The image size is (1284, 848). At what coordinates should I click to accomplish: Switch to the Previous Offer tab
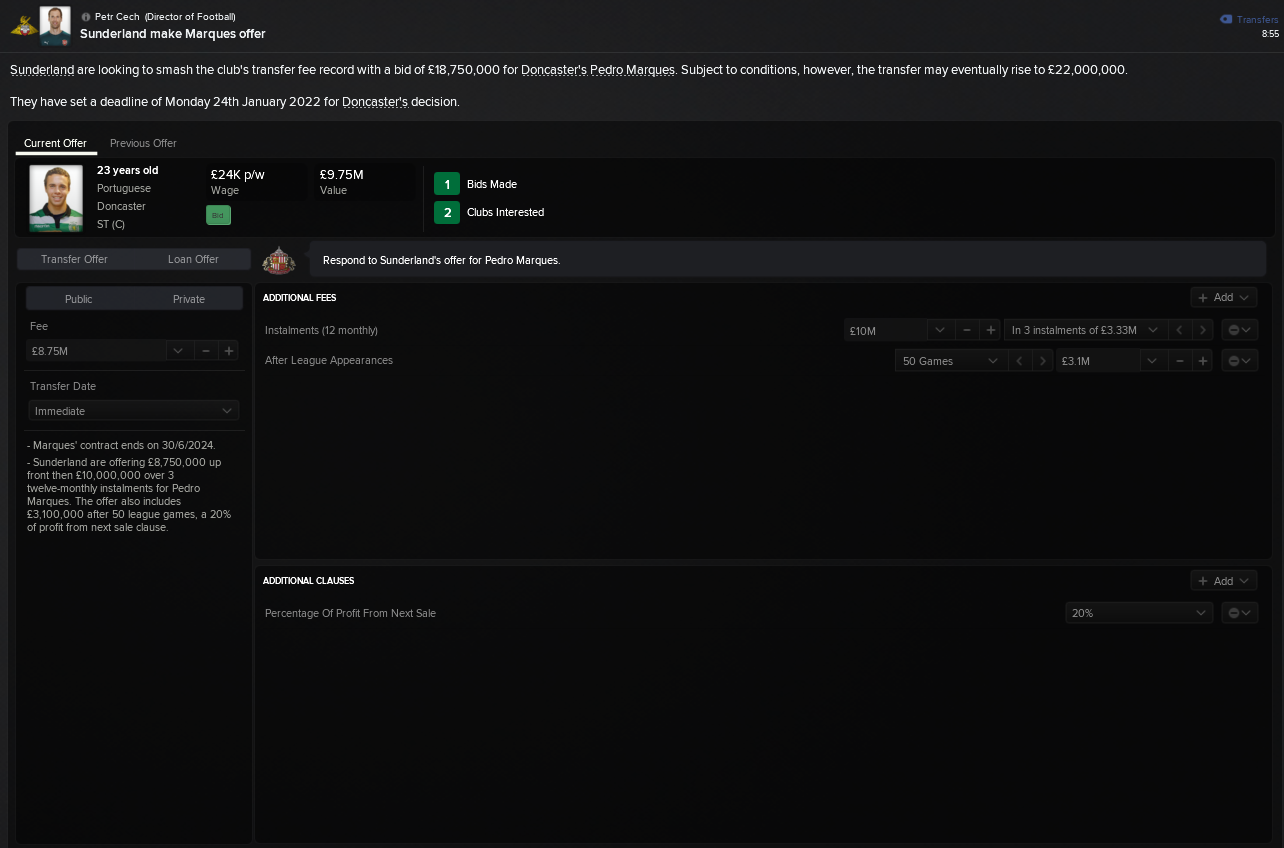click(x=143, y=143)
